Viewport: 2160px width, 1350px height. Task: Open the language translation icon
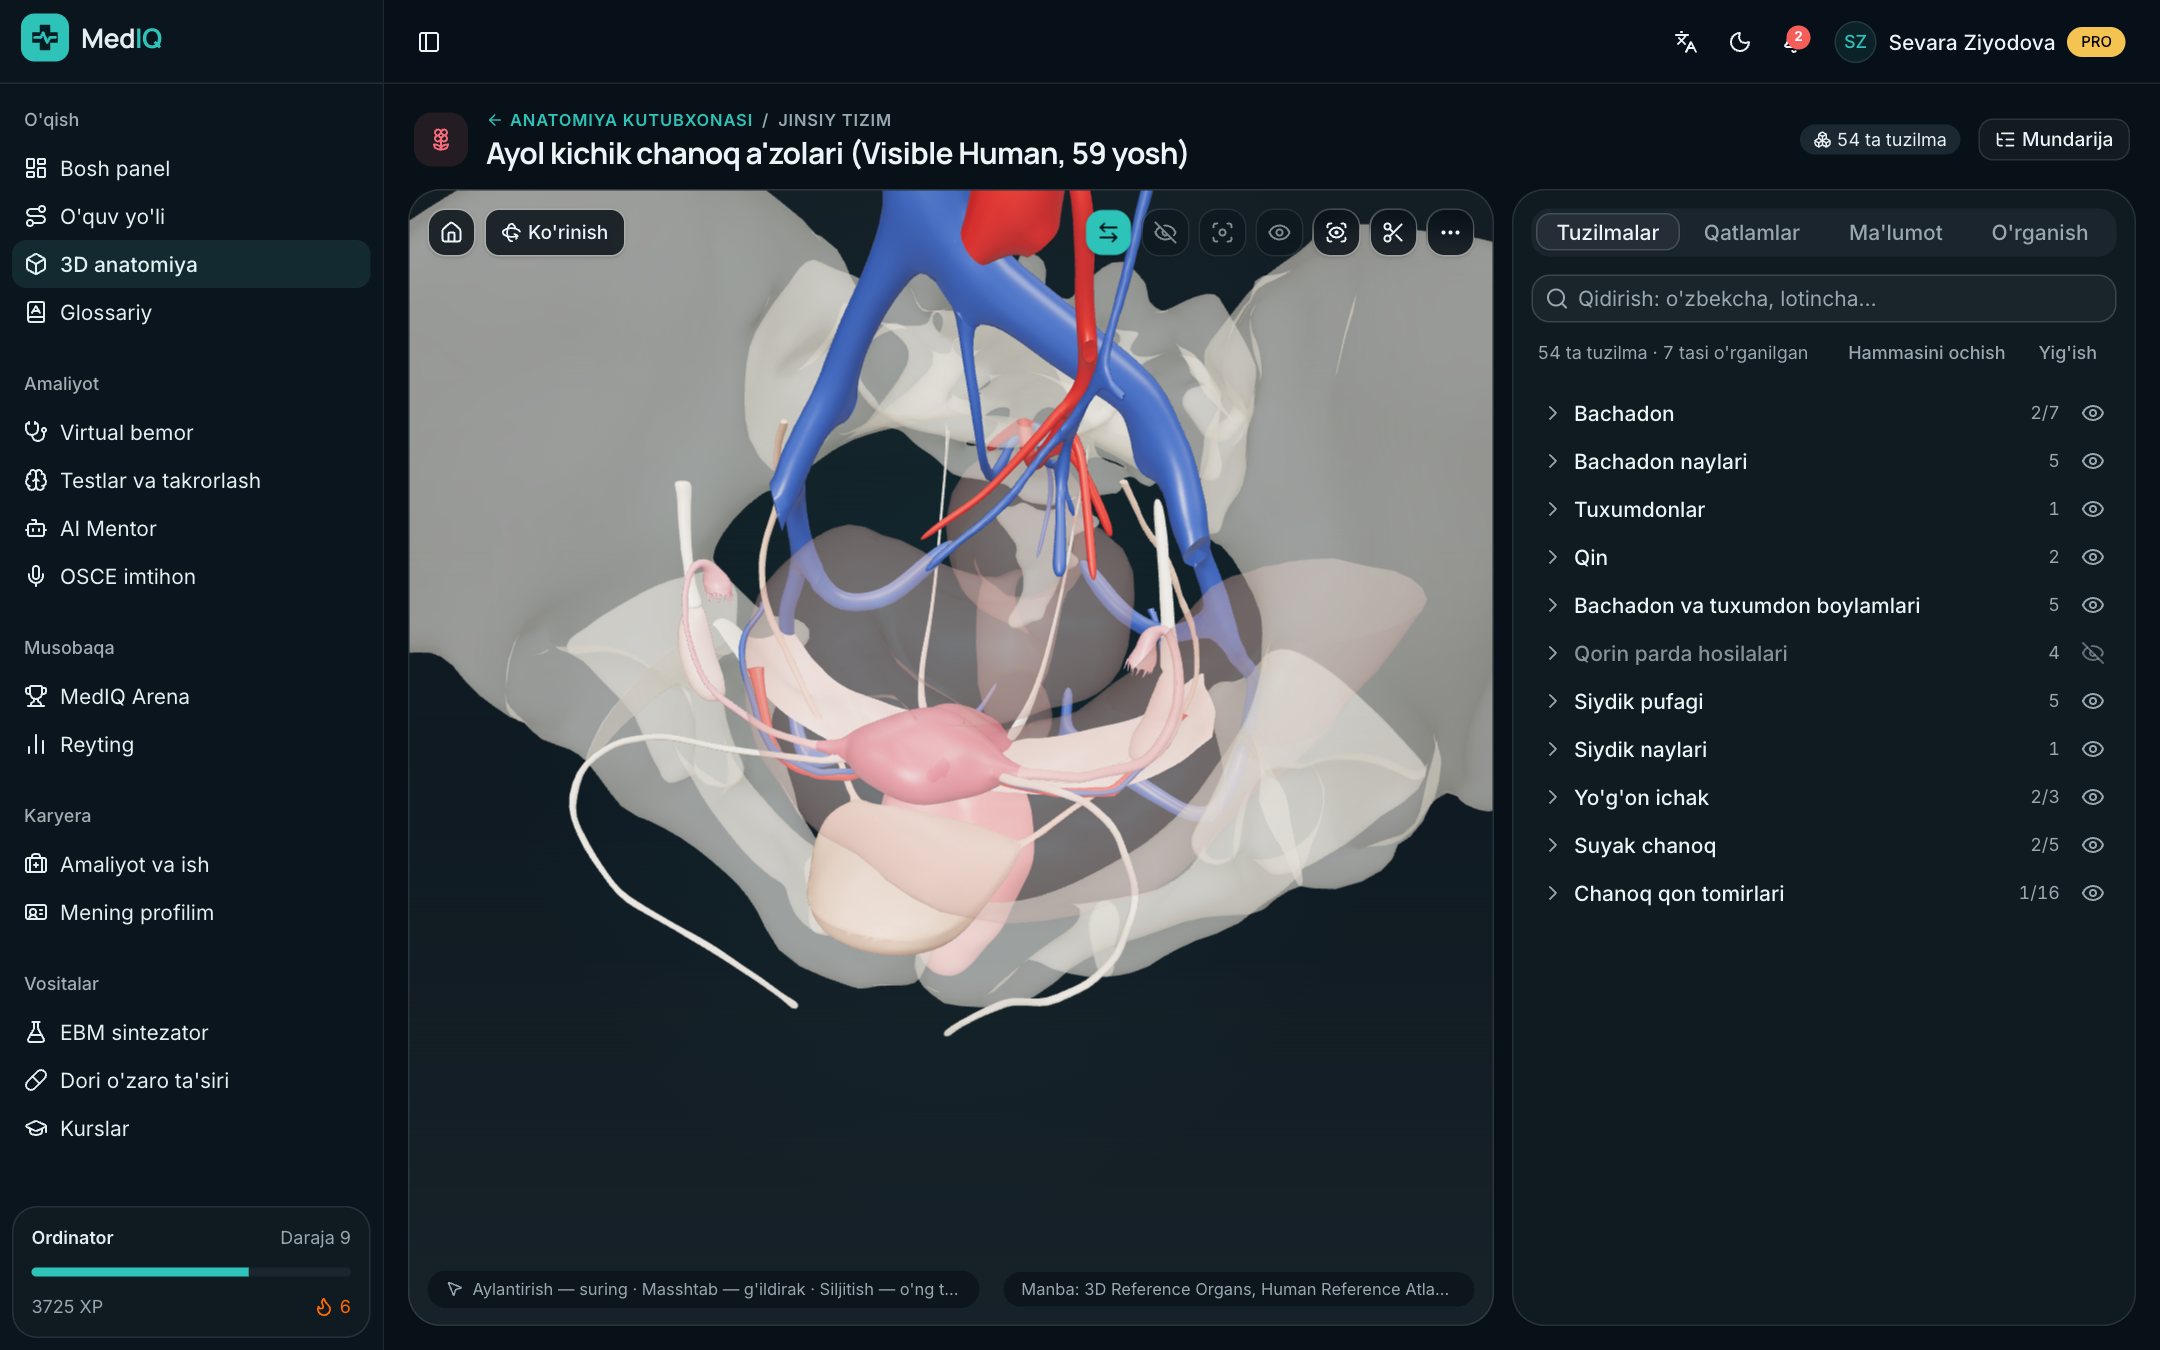coord(1686,42)
